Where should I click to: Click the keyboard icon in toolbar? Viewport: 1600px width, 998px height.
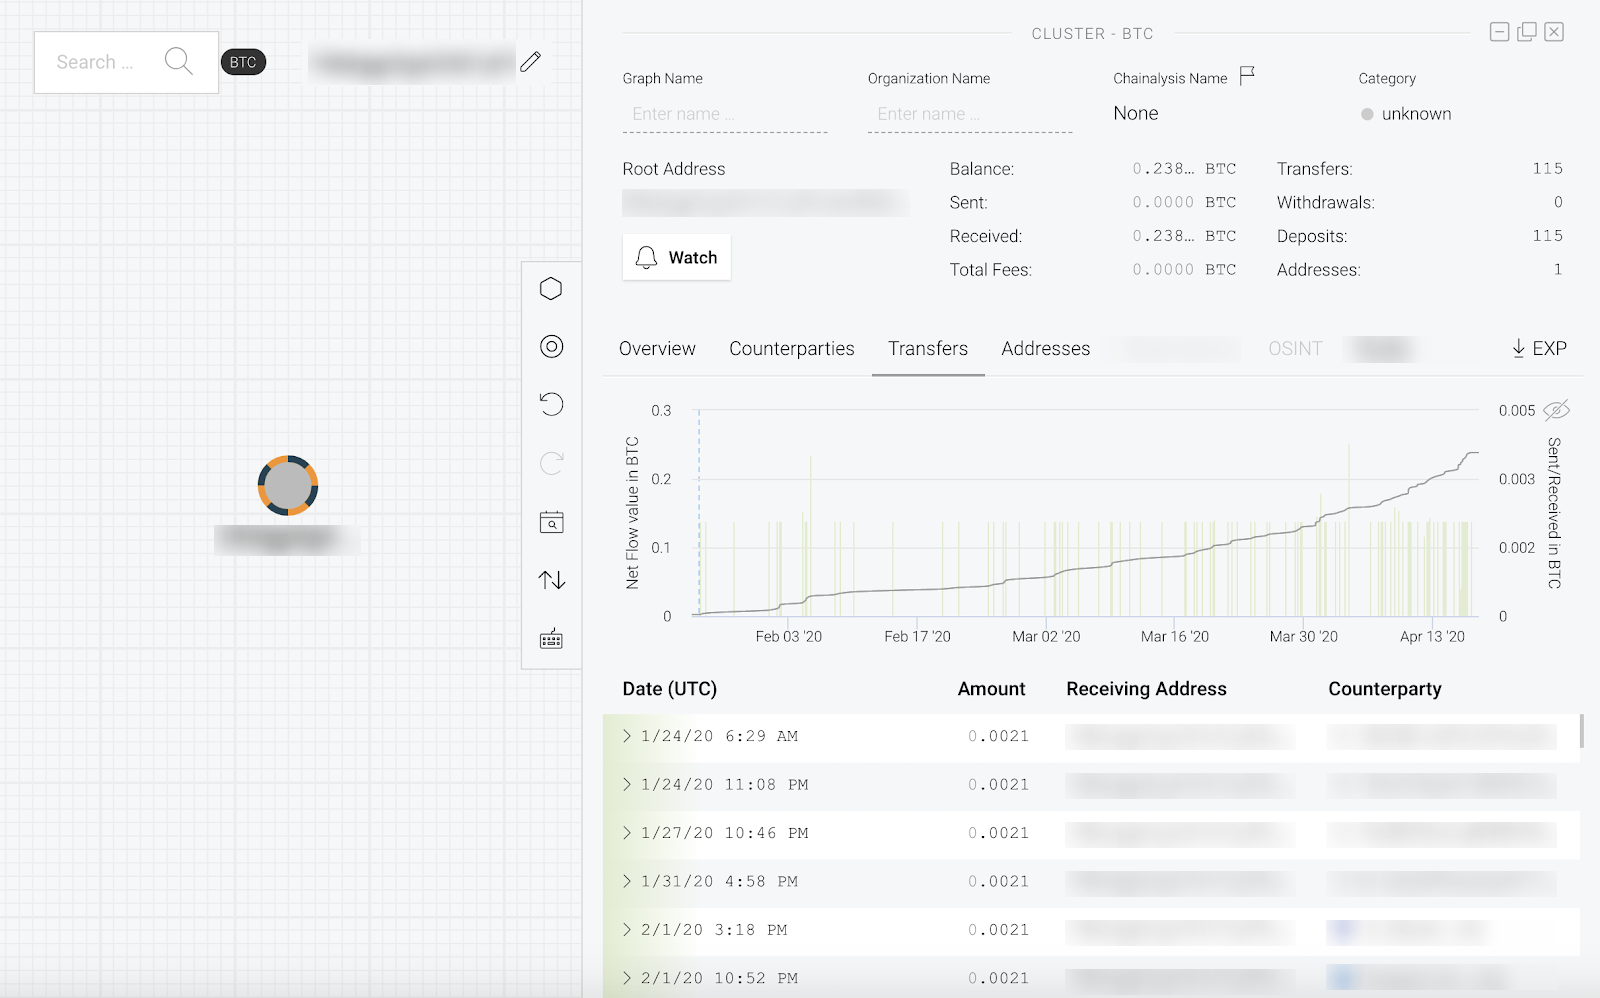551,639
